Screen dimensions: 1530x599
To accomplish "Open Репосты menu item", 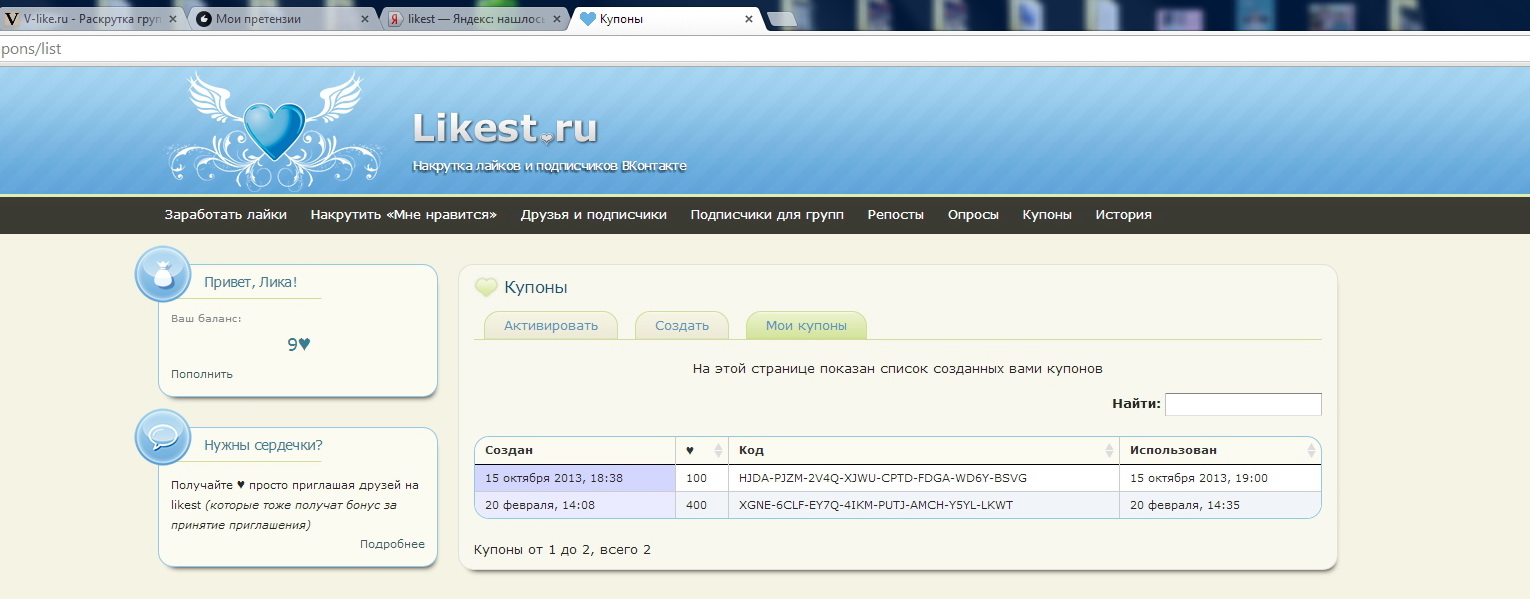I will 896,214.
